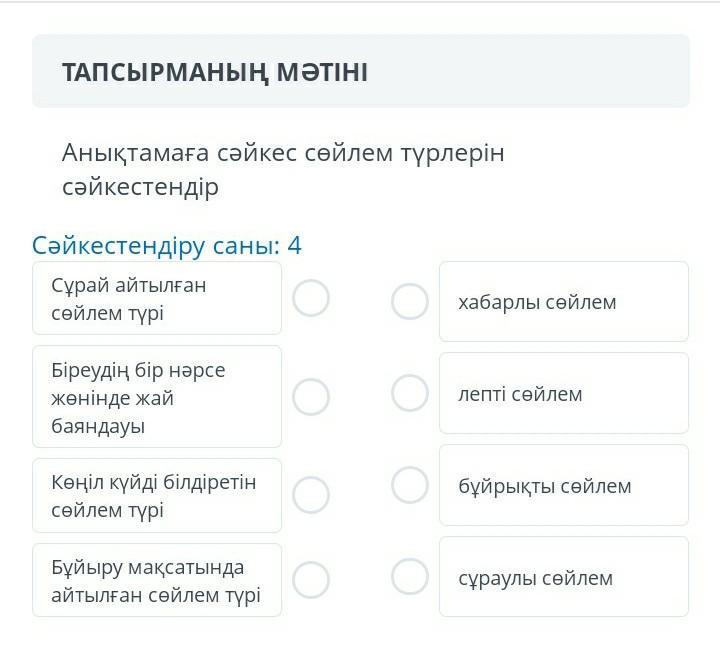The width and height of the screenshot is (720, 649).
Task: Click the 'сұраулы сөйлем' answer card
Action: pos(563,578)
